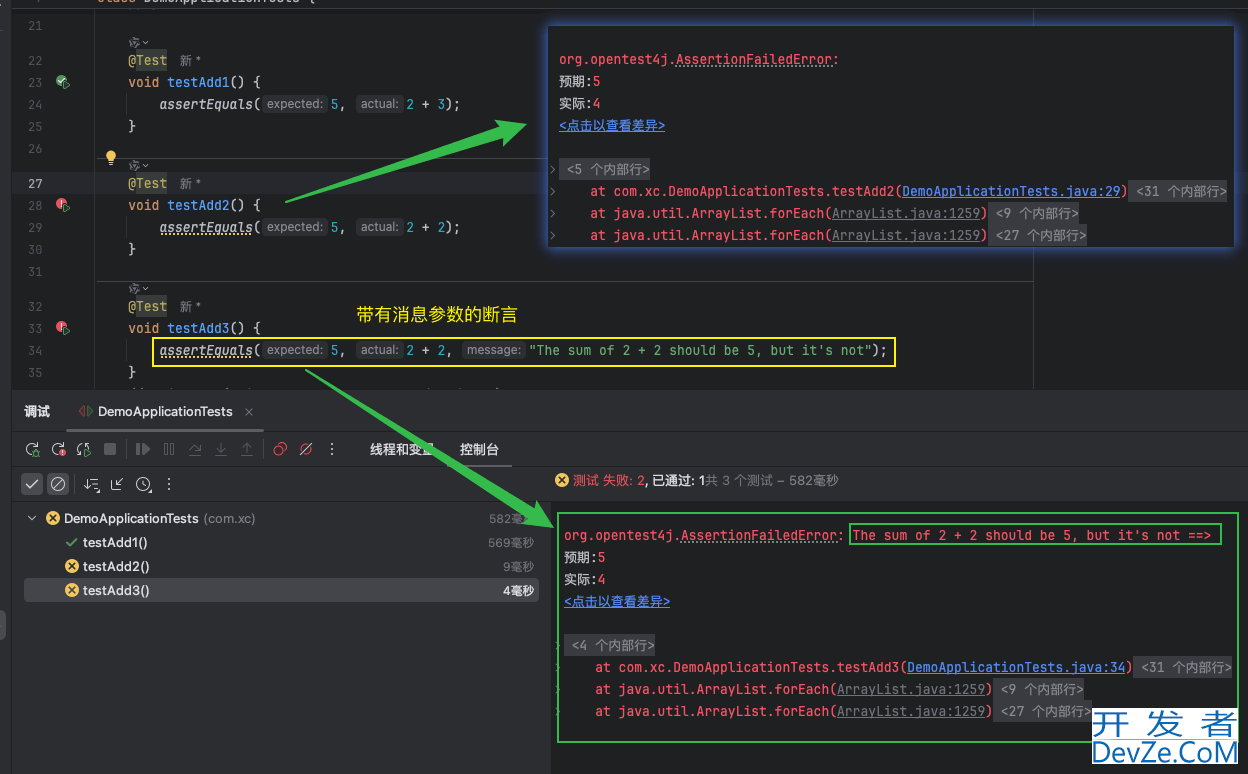Select the DemoApplicationTests debug session tab
Screen dimensions: 1248x774
(x=165, y=412)
